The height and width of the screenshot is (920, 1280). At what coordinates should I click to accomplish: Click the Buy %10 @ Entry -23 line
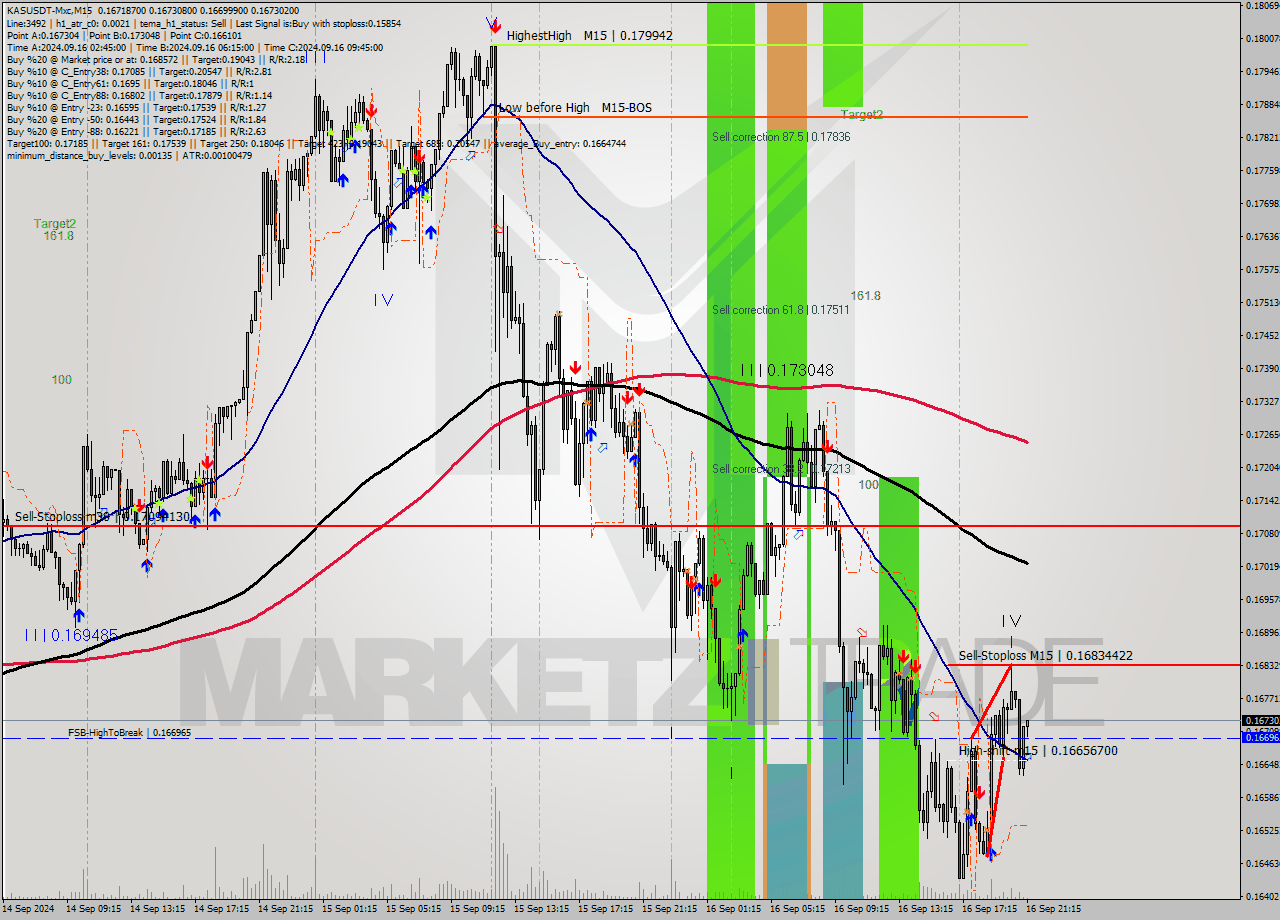[136, 107]
